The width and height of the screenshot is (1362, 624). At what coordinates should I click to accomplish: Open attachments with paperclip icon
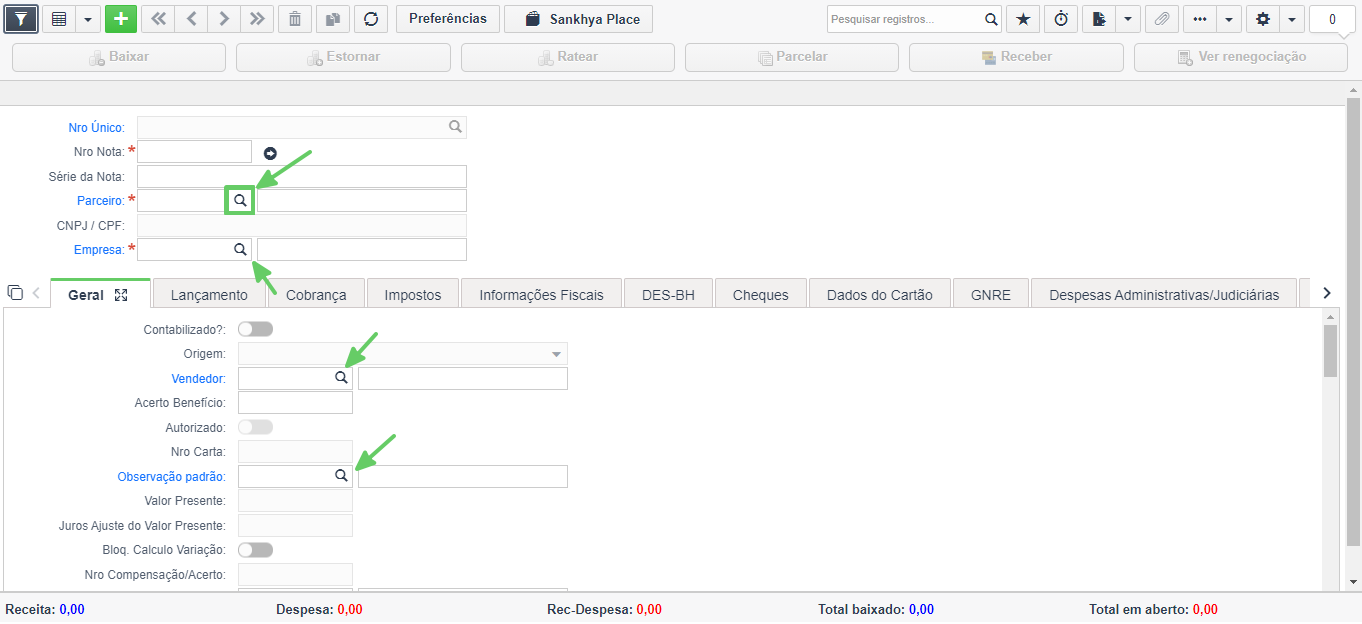click(x=1162, y=19)
